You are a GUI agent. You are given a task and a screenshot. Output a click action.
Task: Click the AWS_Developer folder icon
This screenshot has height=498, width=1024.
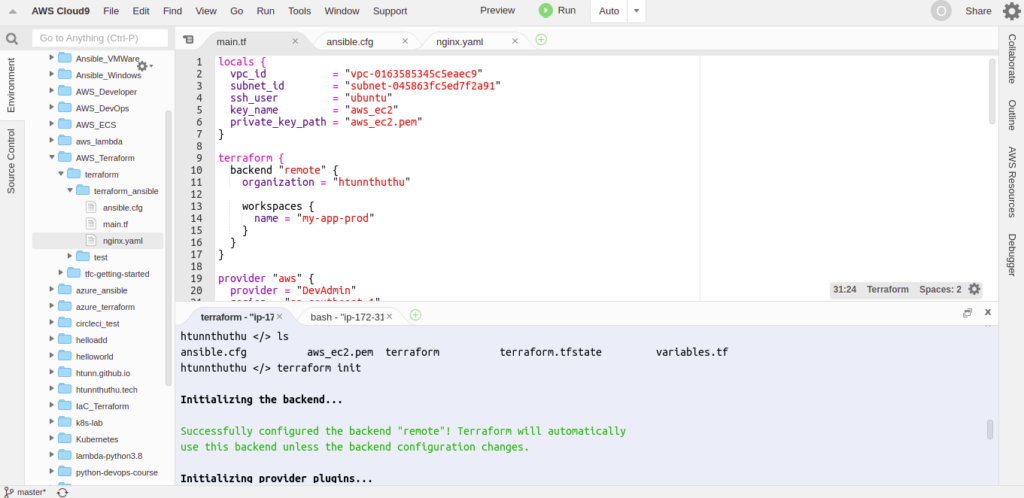point(65,91)
